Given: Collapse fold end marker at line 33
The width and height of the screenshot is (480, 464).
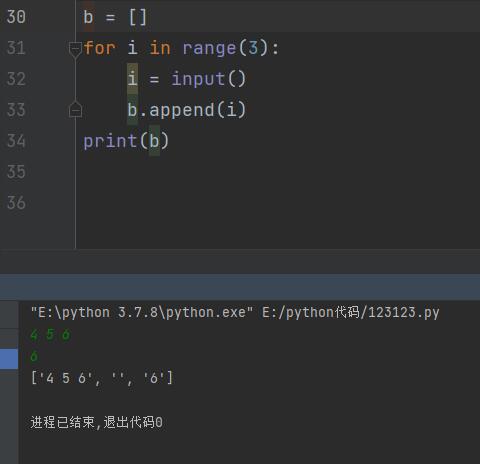Looking at the screenshot, I should click(x=75, y=109).
